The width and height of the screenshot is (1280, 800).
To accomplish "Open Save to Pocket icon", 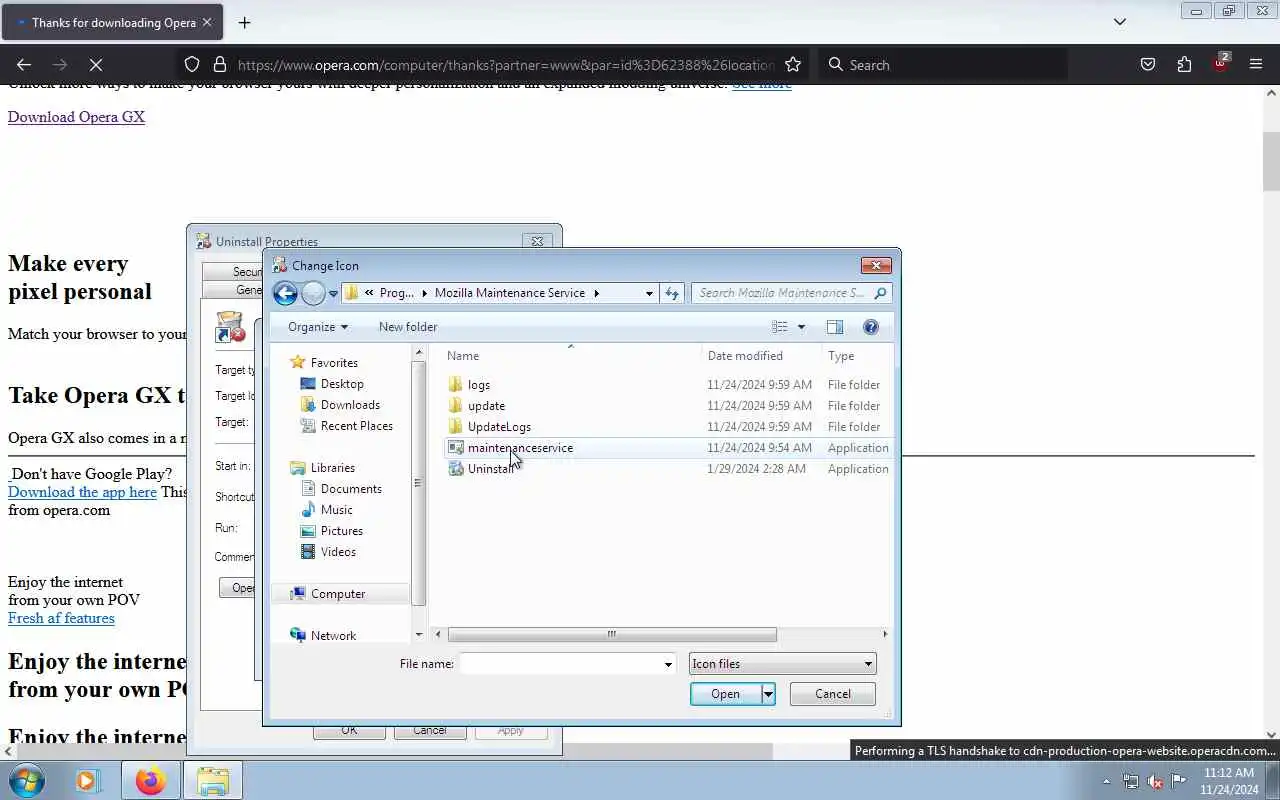I will [x=1148, y=65].
